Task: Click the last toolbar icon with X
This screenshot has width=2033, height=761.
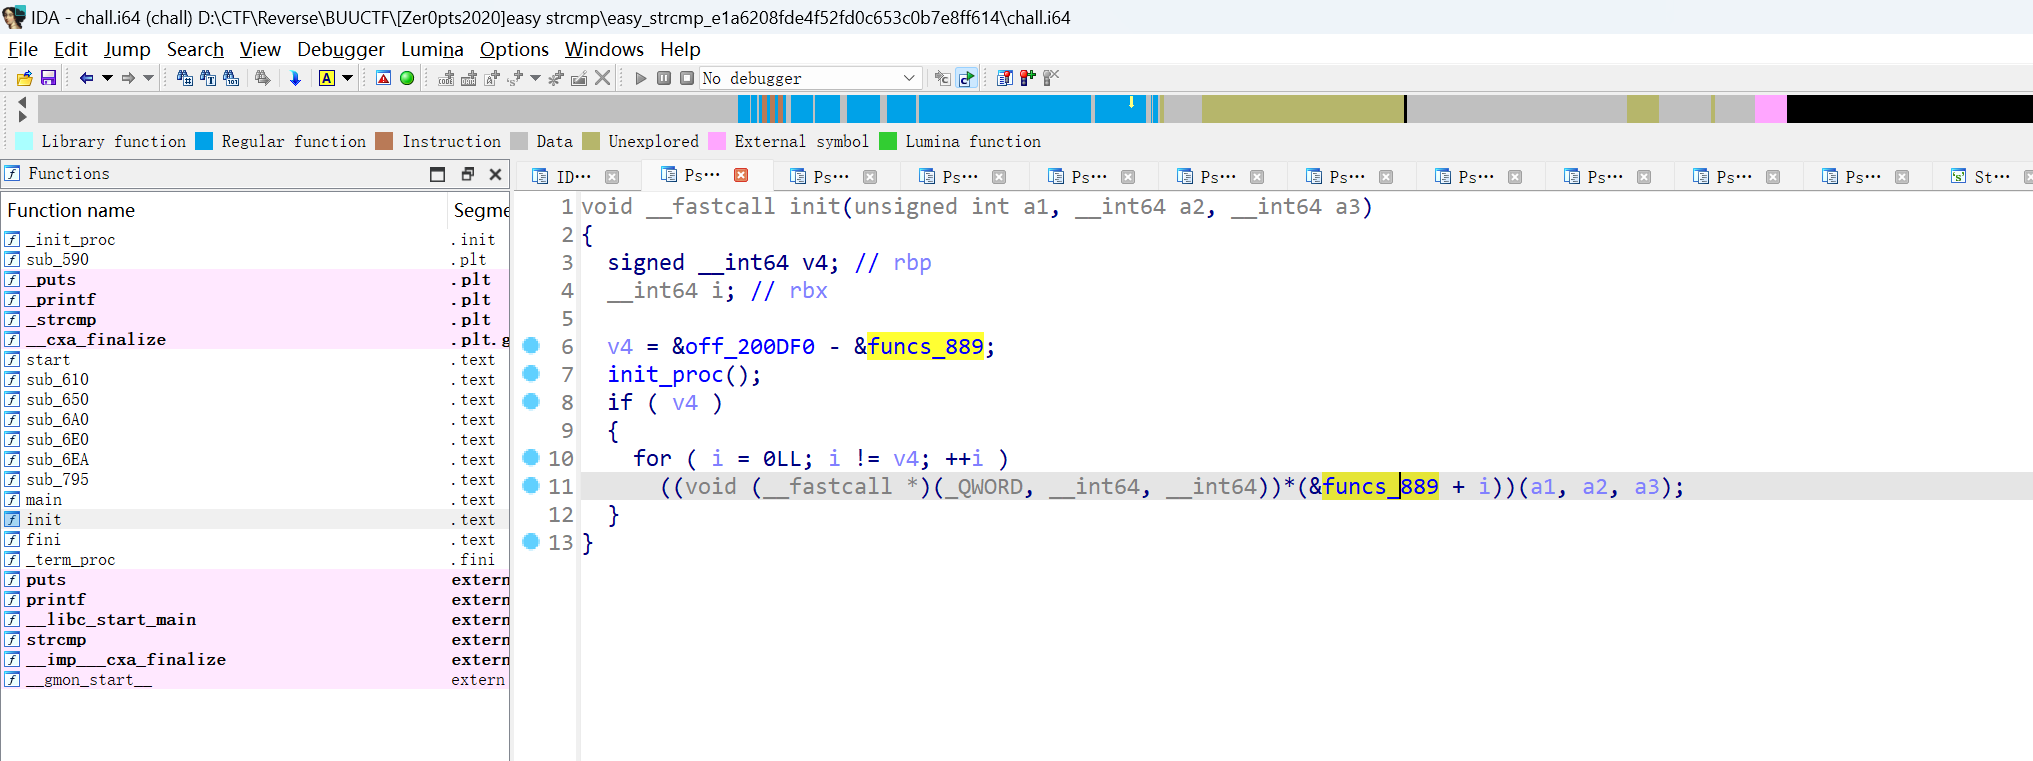Action: [x=1051, y=78]
